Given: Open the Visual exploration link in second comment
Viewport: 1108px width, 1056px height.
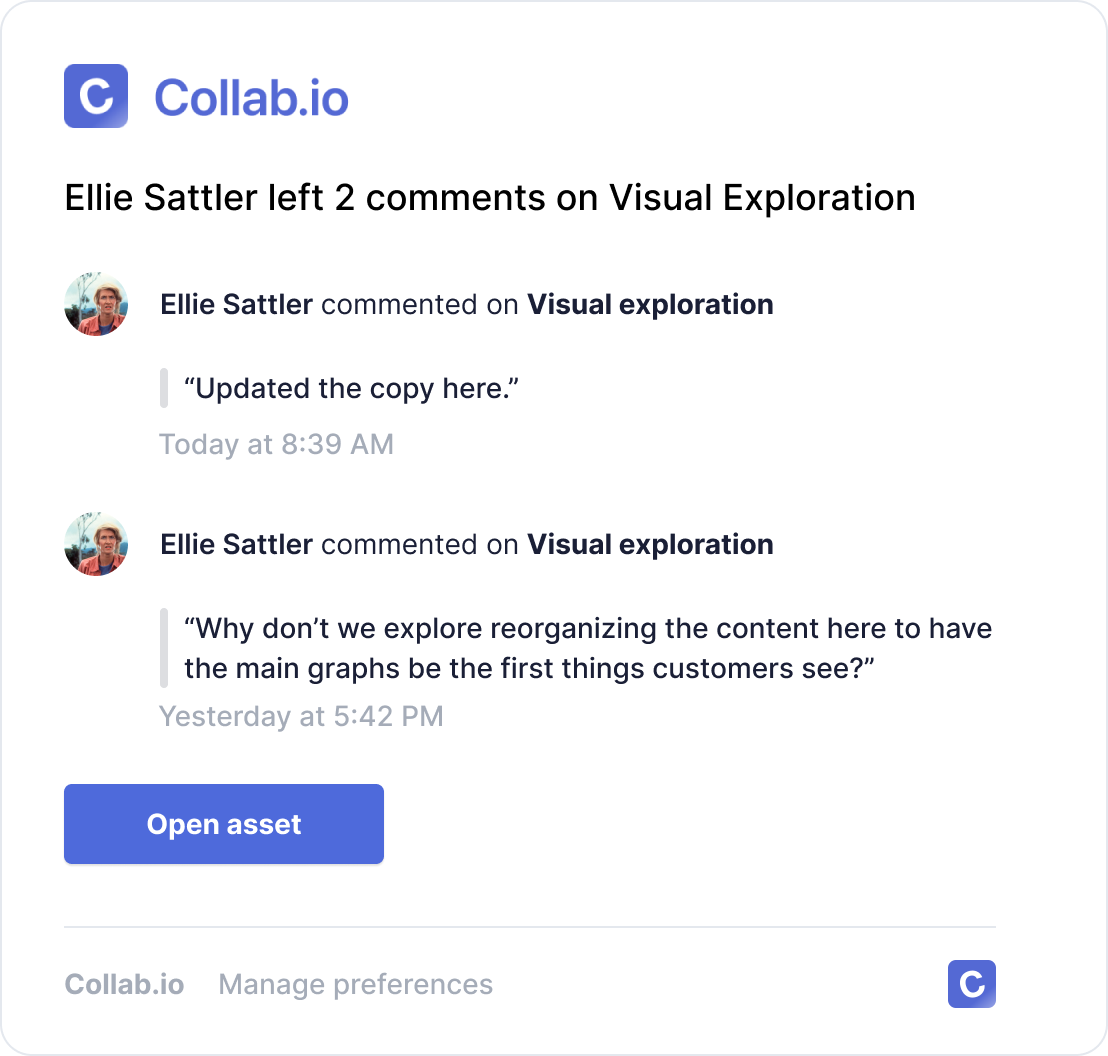Looking at the screenshot, I should 650,544.
